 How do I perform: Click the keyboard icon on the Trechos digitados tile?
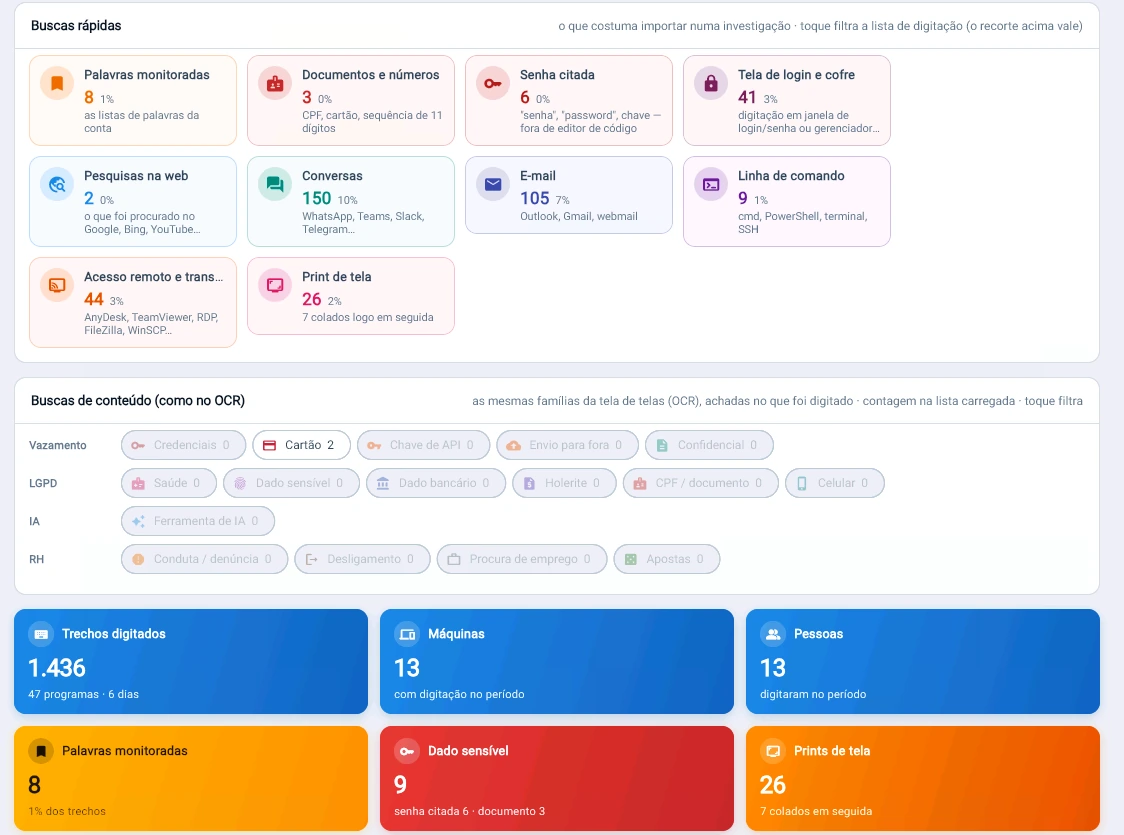[42, 634]
